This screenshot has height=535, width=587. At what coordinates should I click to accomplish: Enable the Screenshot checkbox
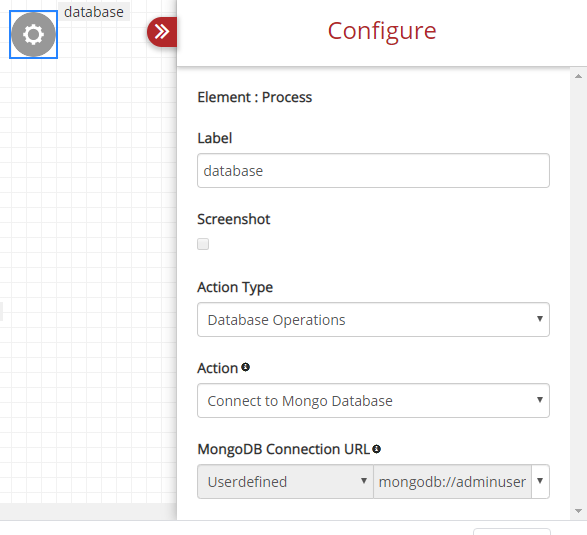[203, 244]
